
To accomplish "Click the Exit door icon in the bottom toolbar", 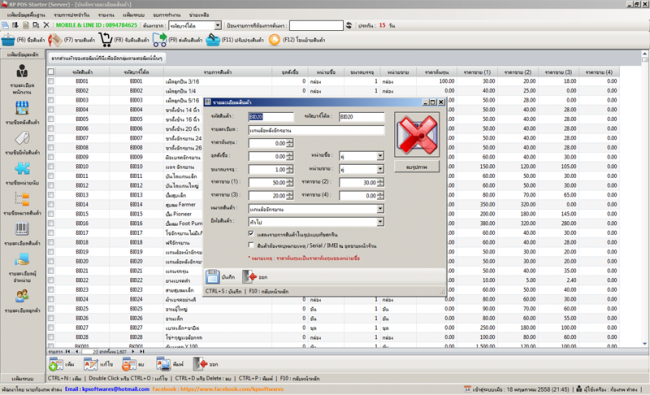I will coord(200,364).
